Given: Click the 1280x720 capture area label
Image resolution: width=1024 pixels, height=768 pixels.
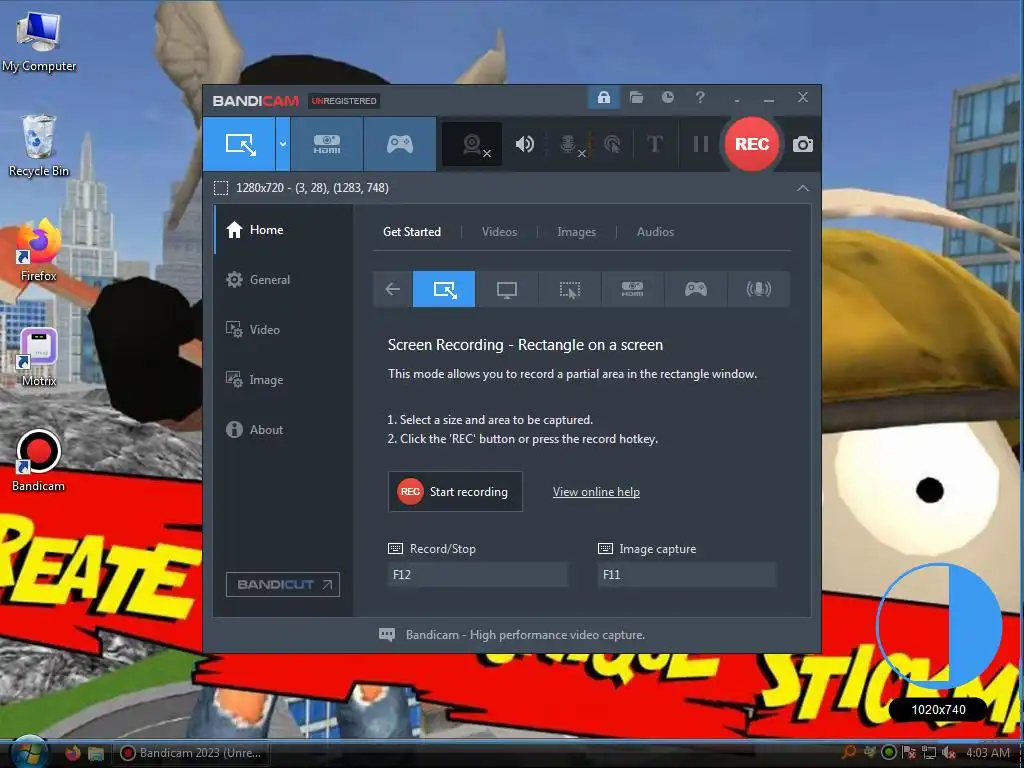Looking at the screenshot, I should click(312, 188).
